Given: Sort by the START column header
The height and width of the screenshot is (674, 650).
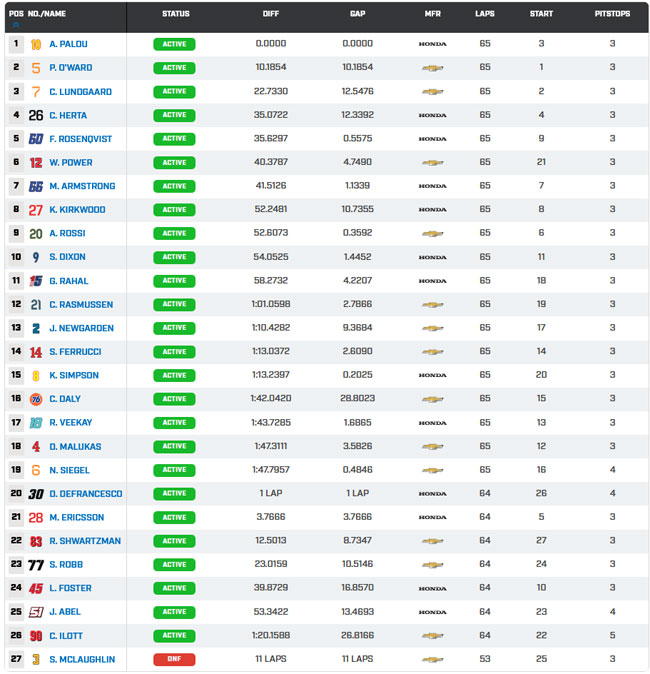Looking at the screenshot, I should pos(541,14).
